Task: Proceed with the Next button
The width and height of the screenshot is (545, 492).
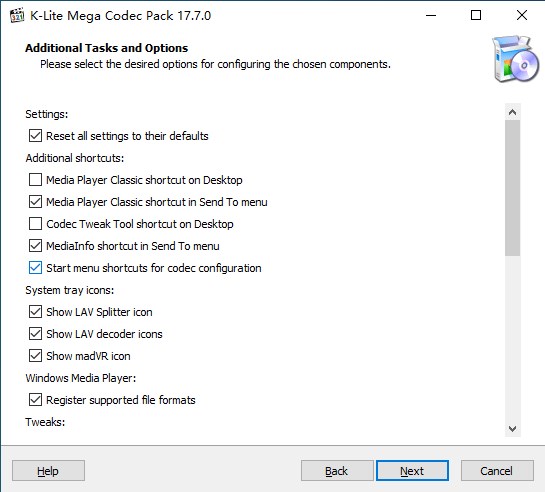Action: click(x=412, y=471)
